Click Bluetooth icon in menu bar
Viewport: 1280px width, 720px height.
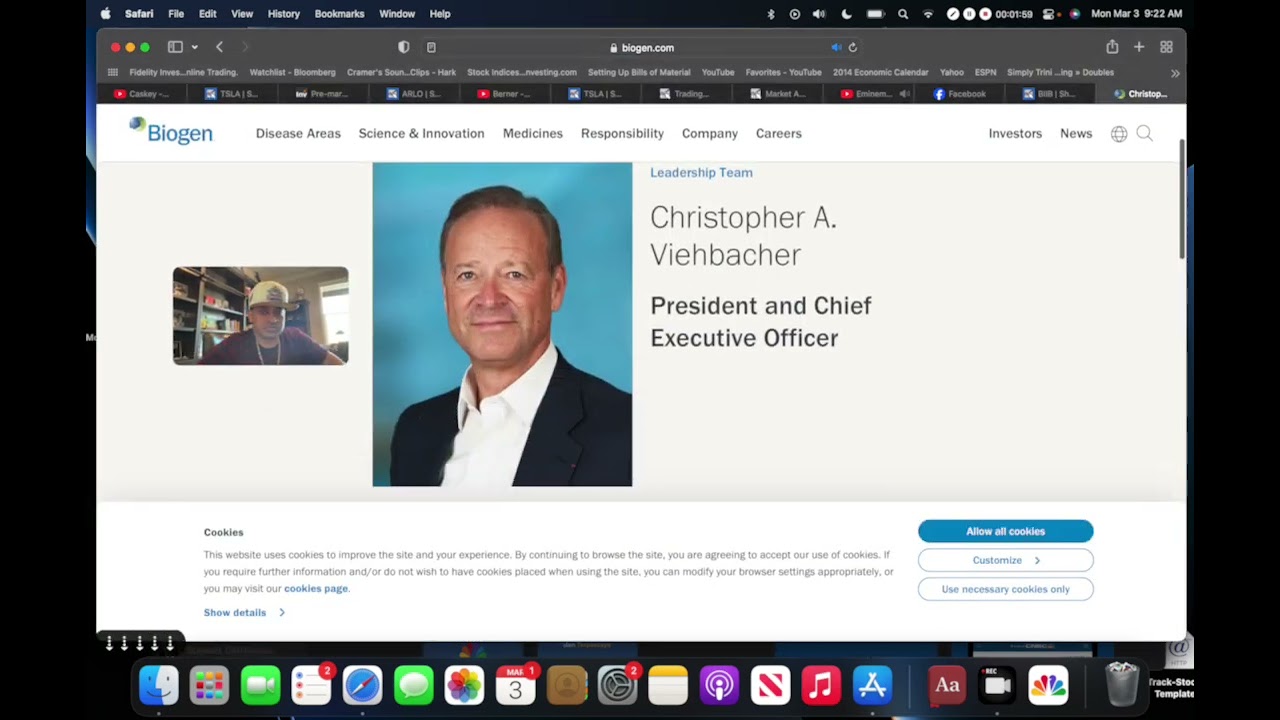pos(770,14)
